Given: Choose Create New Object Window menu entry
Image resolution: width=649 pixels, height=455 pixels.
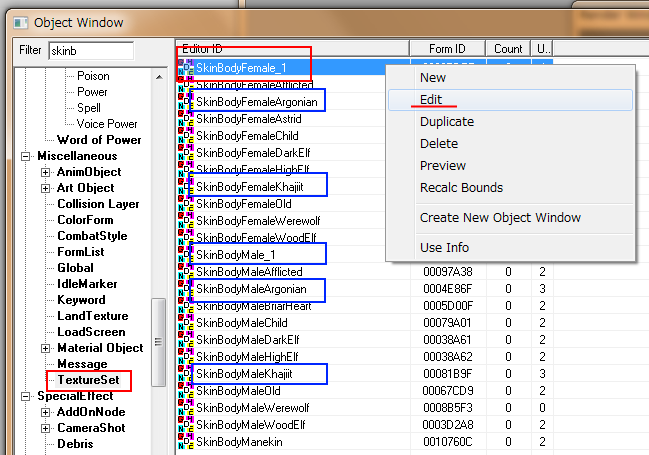Looking at the screenshot, I should pyautogui.click(x=510, y=217).
